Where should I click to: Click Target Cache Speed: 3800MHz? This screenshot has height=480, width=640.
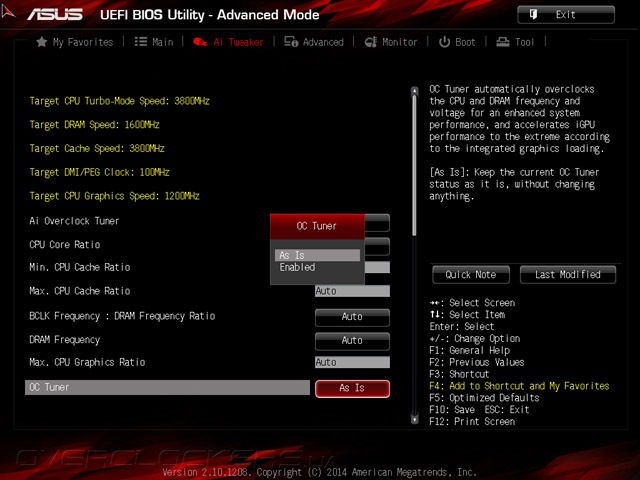pyautogui.click(x=97, y=148)
